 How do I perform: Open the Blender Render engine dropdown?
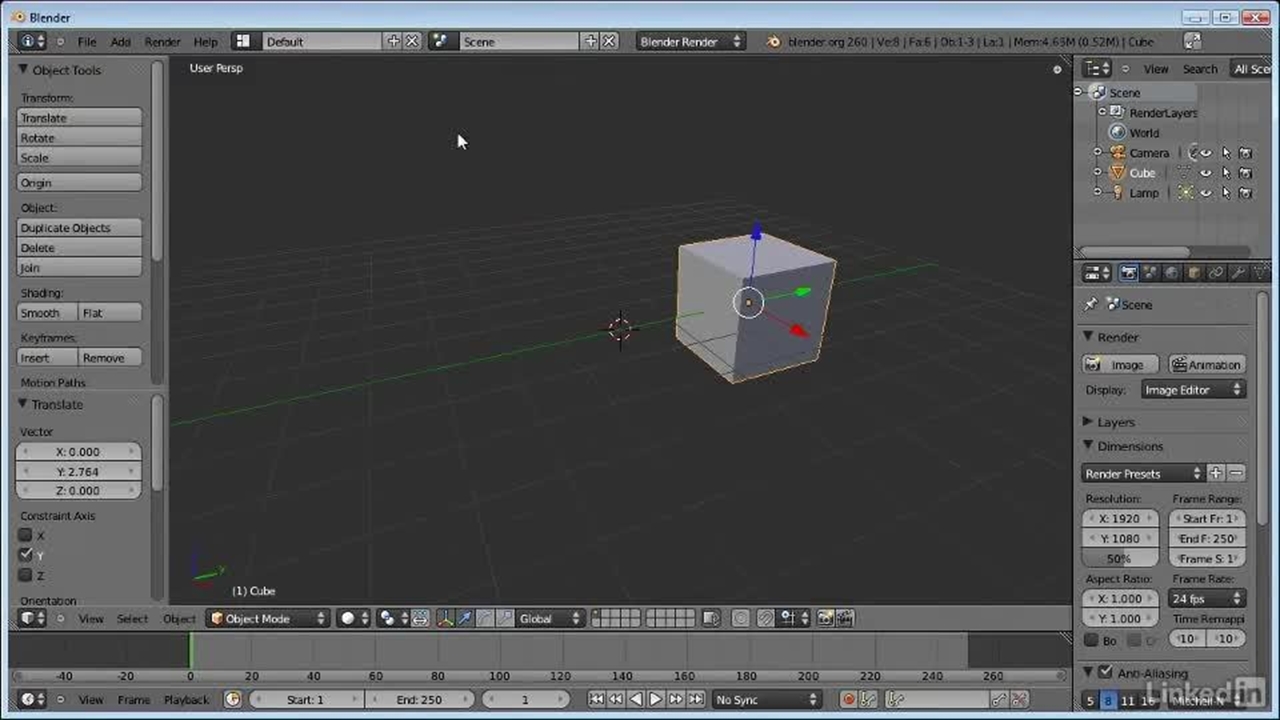pos(690,42)
